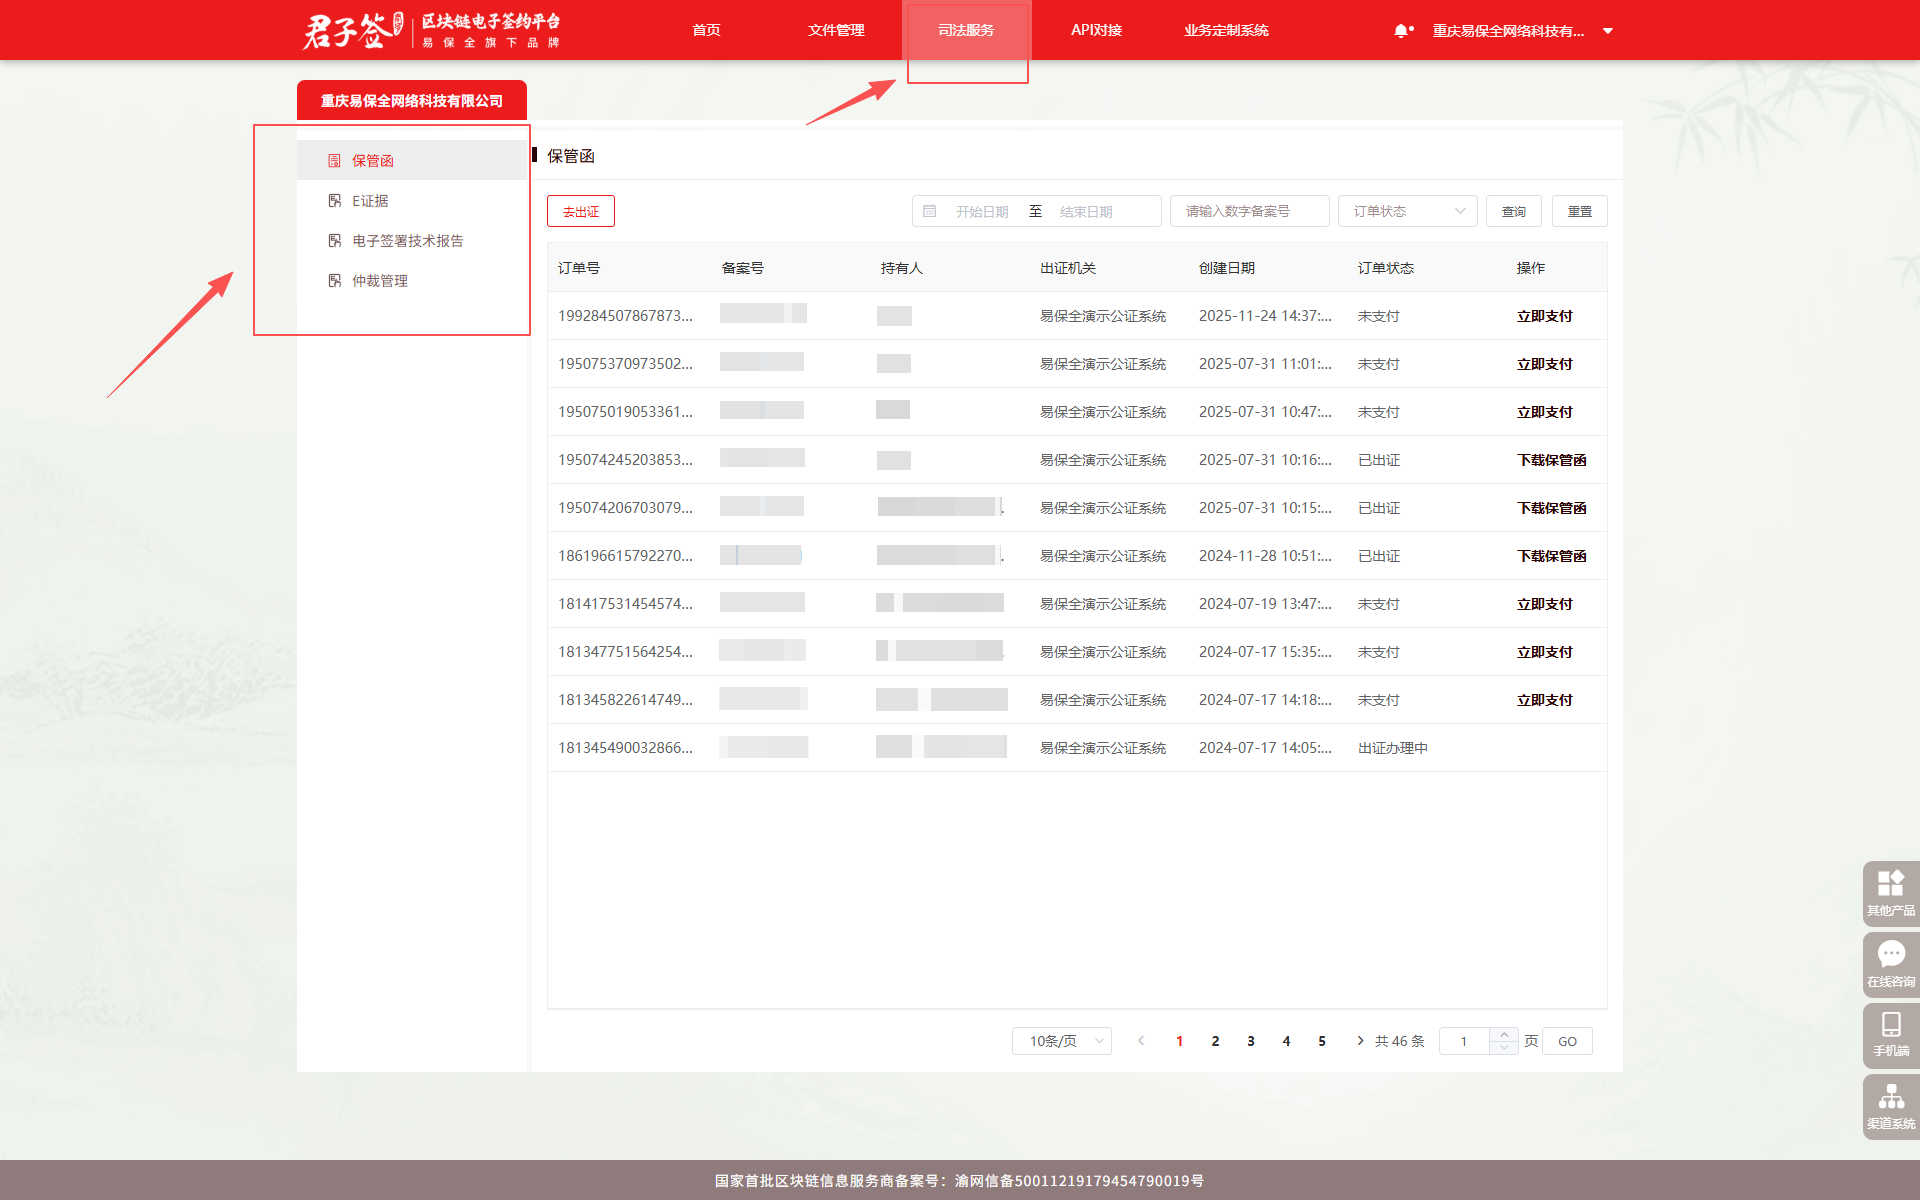Screen dimensions: 1920x1200
Task: Focus the 请输入数字备案号 input field
Action: pyautogui.click(x=1249, y=211)
